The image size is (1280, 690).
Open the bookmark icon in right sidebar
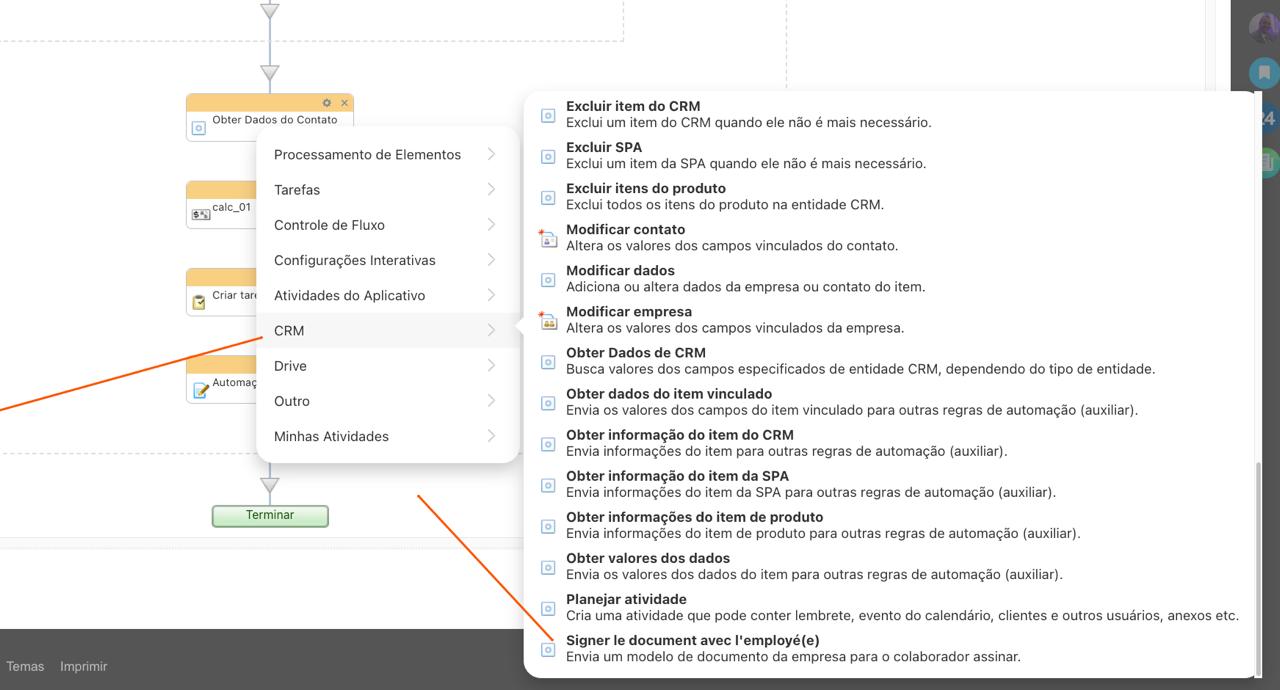(x=1263, y=72)
